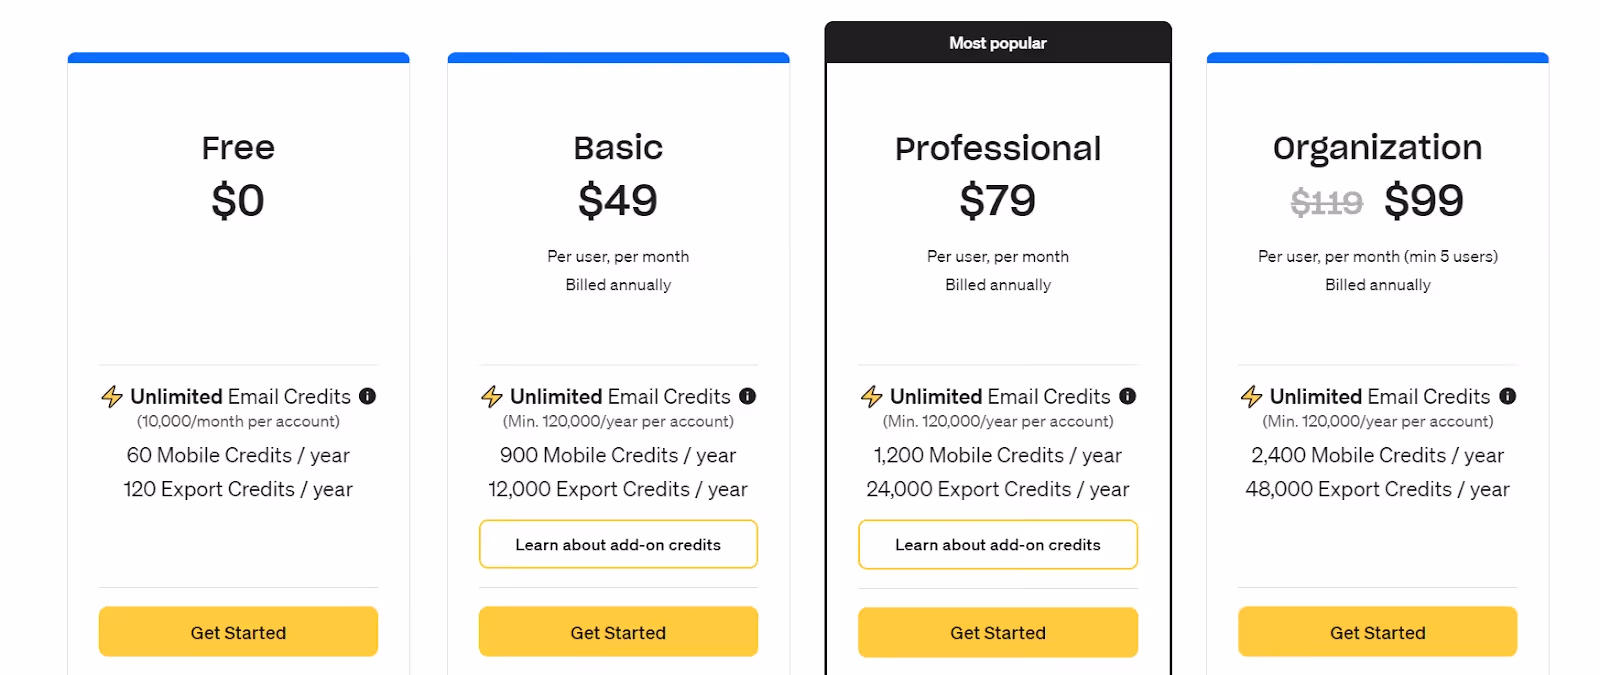This screenshot has width=1600, height=675.
Task: Click the lightning bolt icon in the Free plan
Action: [111, 396]
